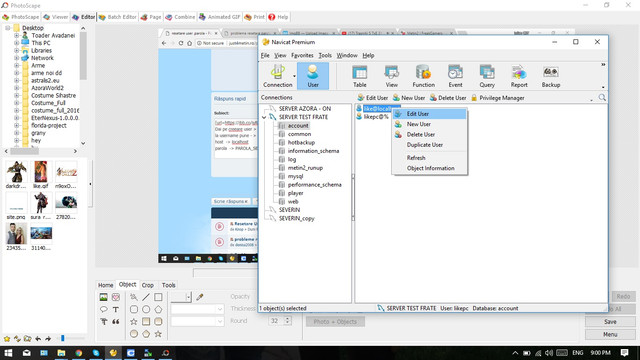This screenshot has height=360, width=640.
Task: Open the Navicat Tools menu
Action: [x=325, y=56]
